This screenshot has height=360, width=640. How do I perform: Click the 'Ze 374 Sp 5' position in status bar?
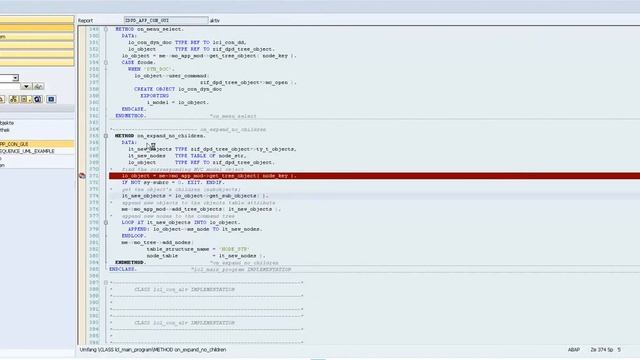coord(606,350)
